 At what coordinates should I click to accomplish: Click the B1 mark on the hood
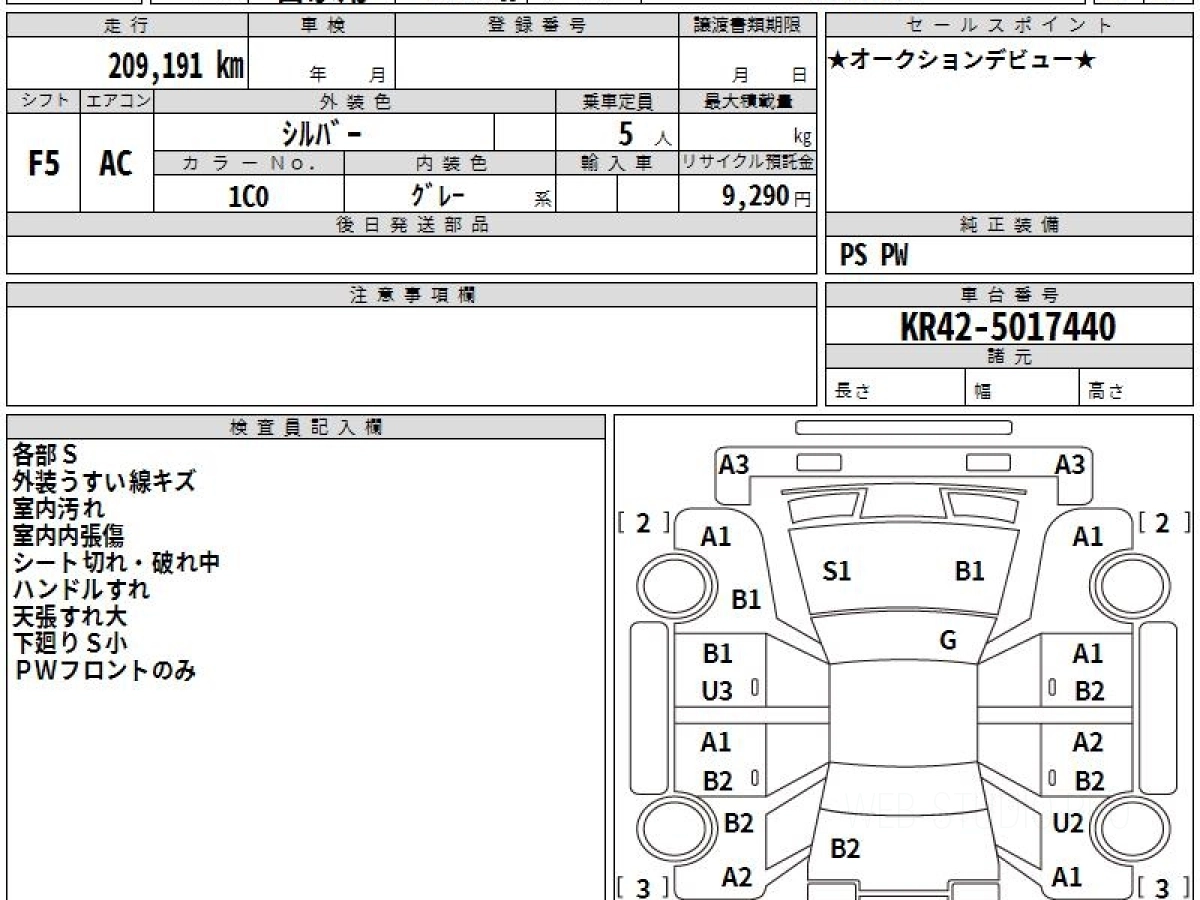pyautogui.click(x=969, y=572)
